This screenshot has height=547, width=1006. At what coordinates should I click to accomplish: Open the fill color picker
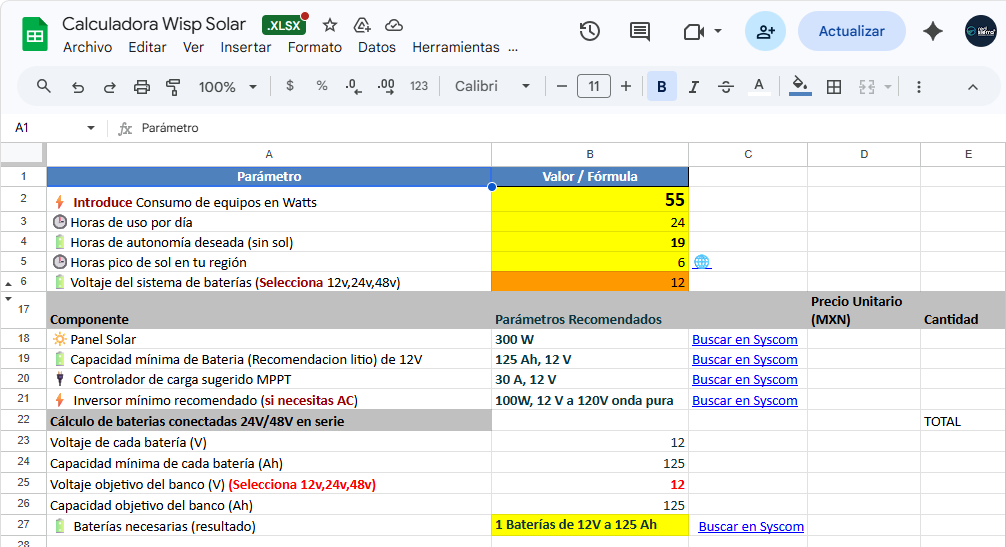pyautogui.click(x=799, y=87)
